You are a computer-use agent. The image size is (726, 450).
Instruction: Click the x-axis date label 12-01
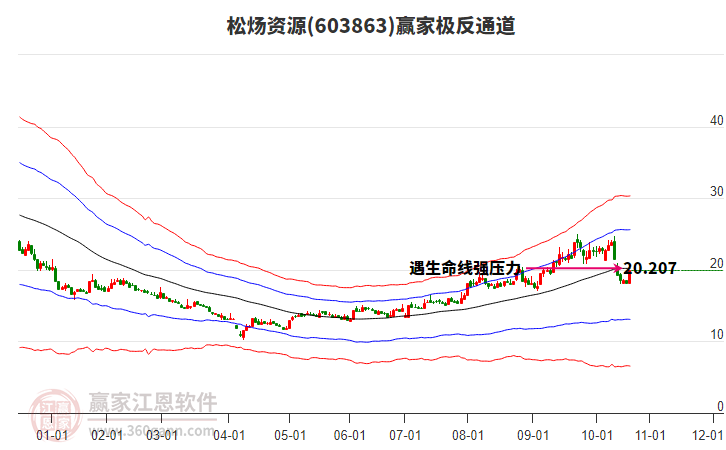[x=707, y=436]
